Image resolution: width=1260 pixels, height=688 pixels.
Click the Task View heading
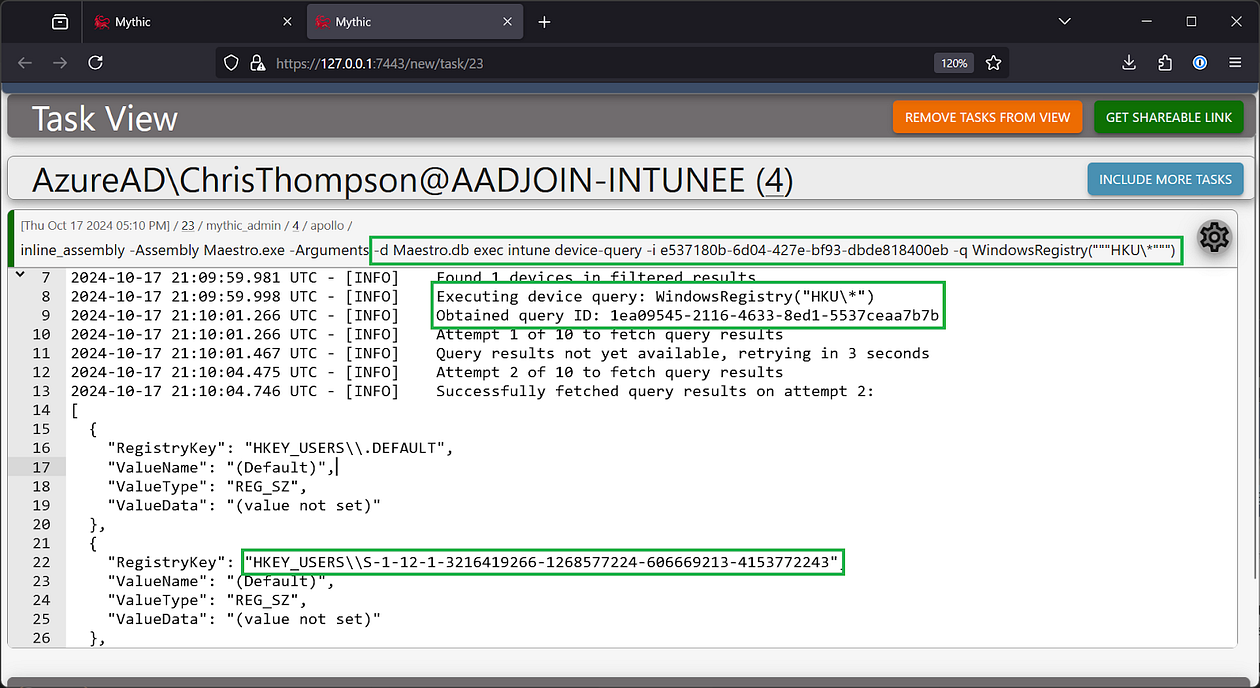(x=104, y=118)
